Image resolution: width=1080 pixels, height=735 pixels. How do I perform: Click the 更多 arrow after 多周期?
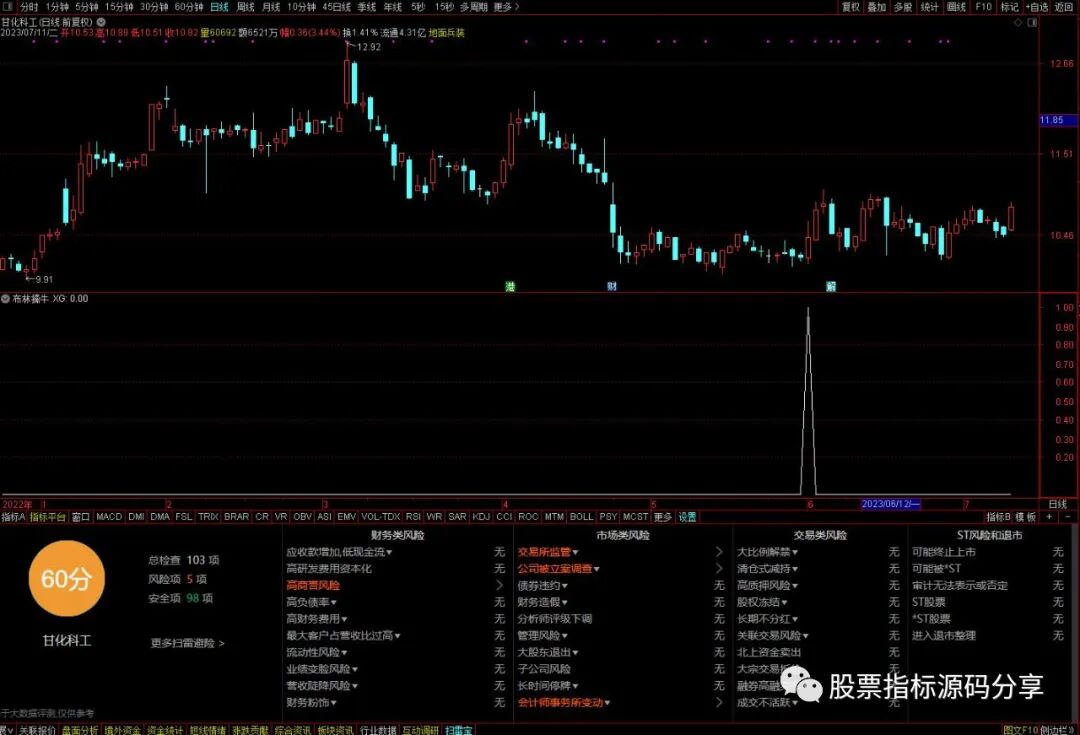(x=507, y=6)
